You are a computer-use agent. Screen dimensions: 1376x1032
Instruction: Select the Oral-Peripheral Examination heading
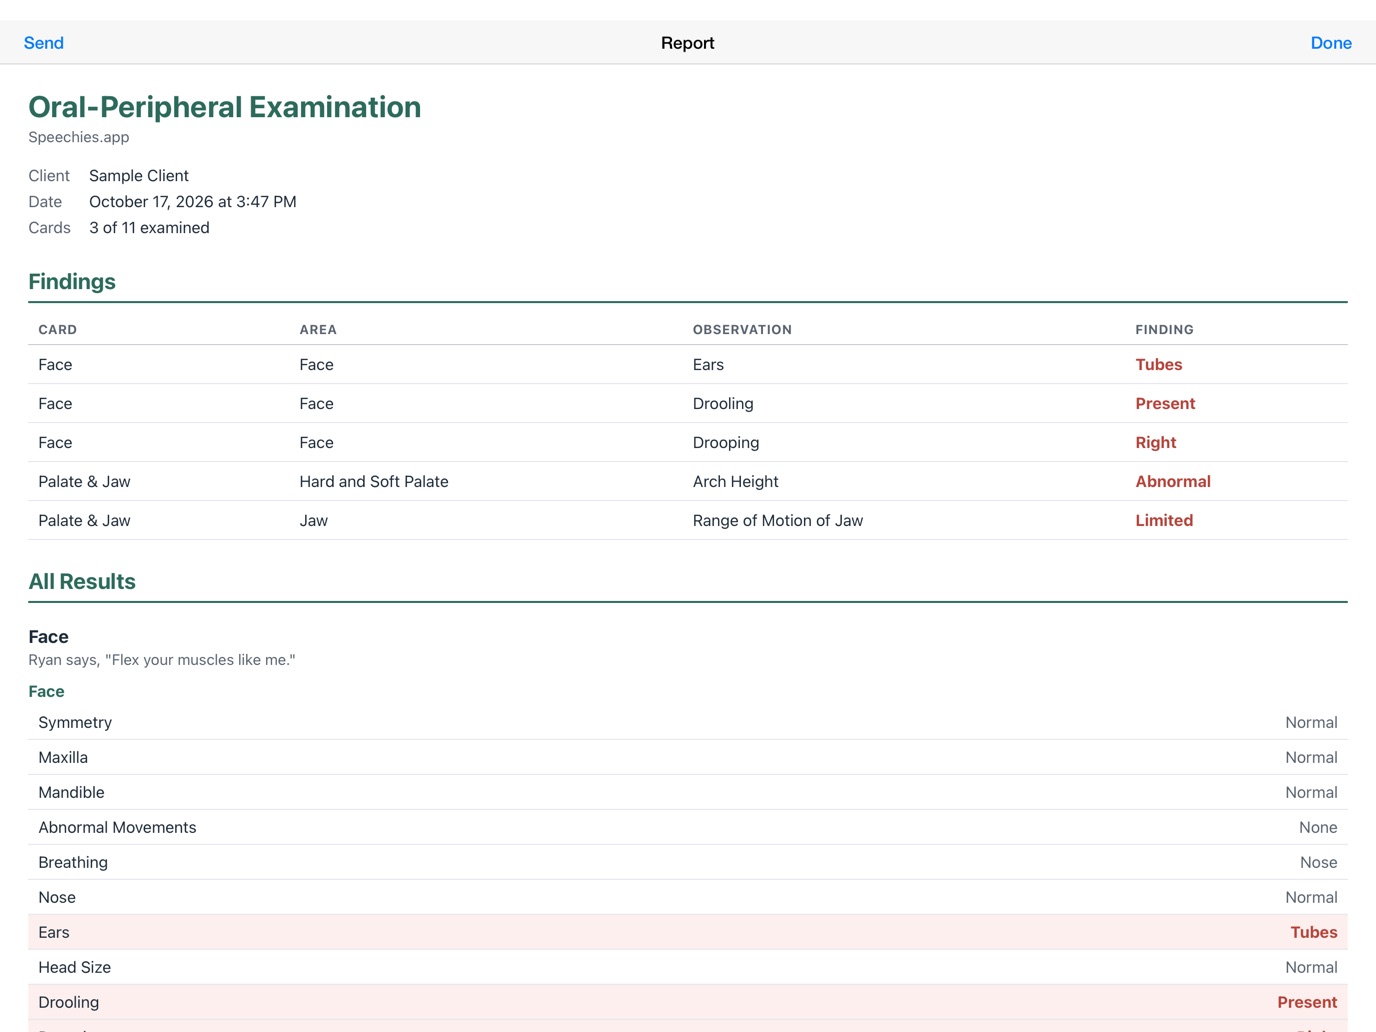[224, 107]
